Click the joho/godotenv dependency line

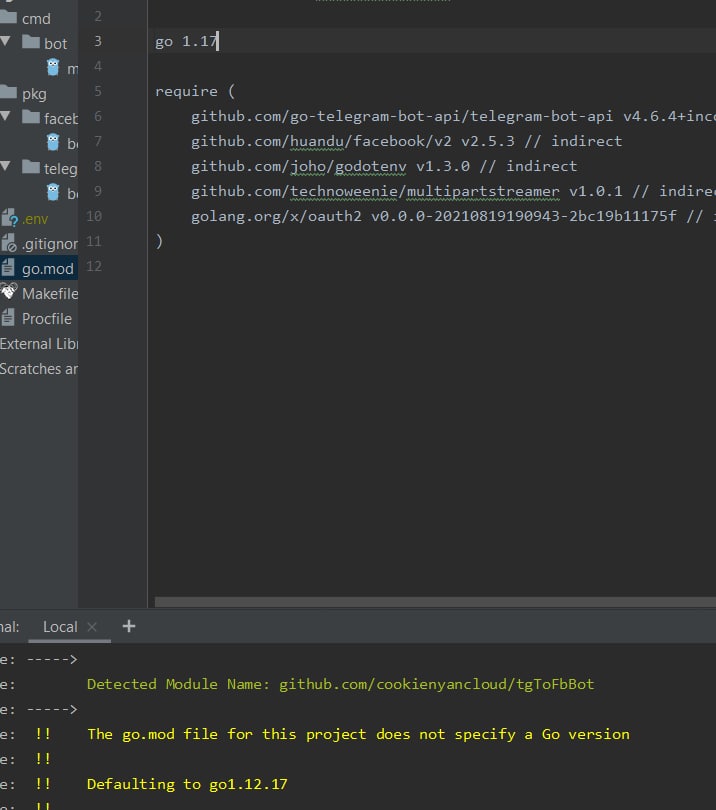[384, 166]
